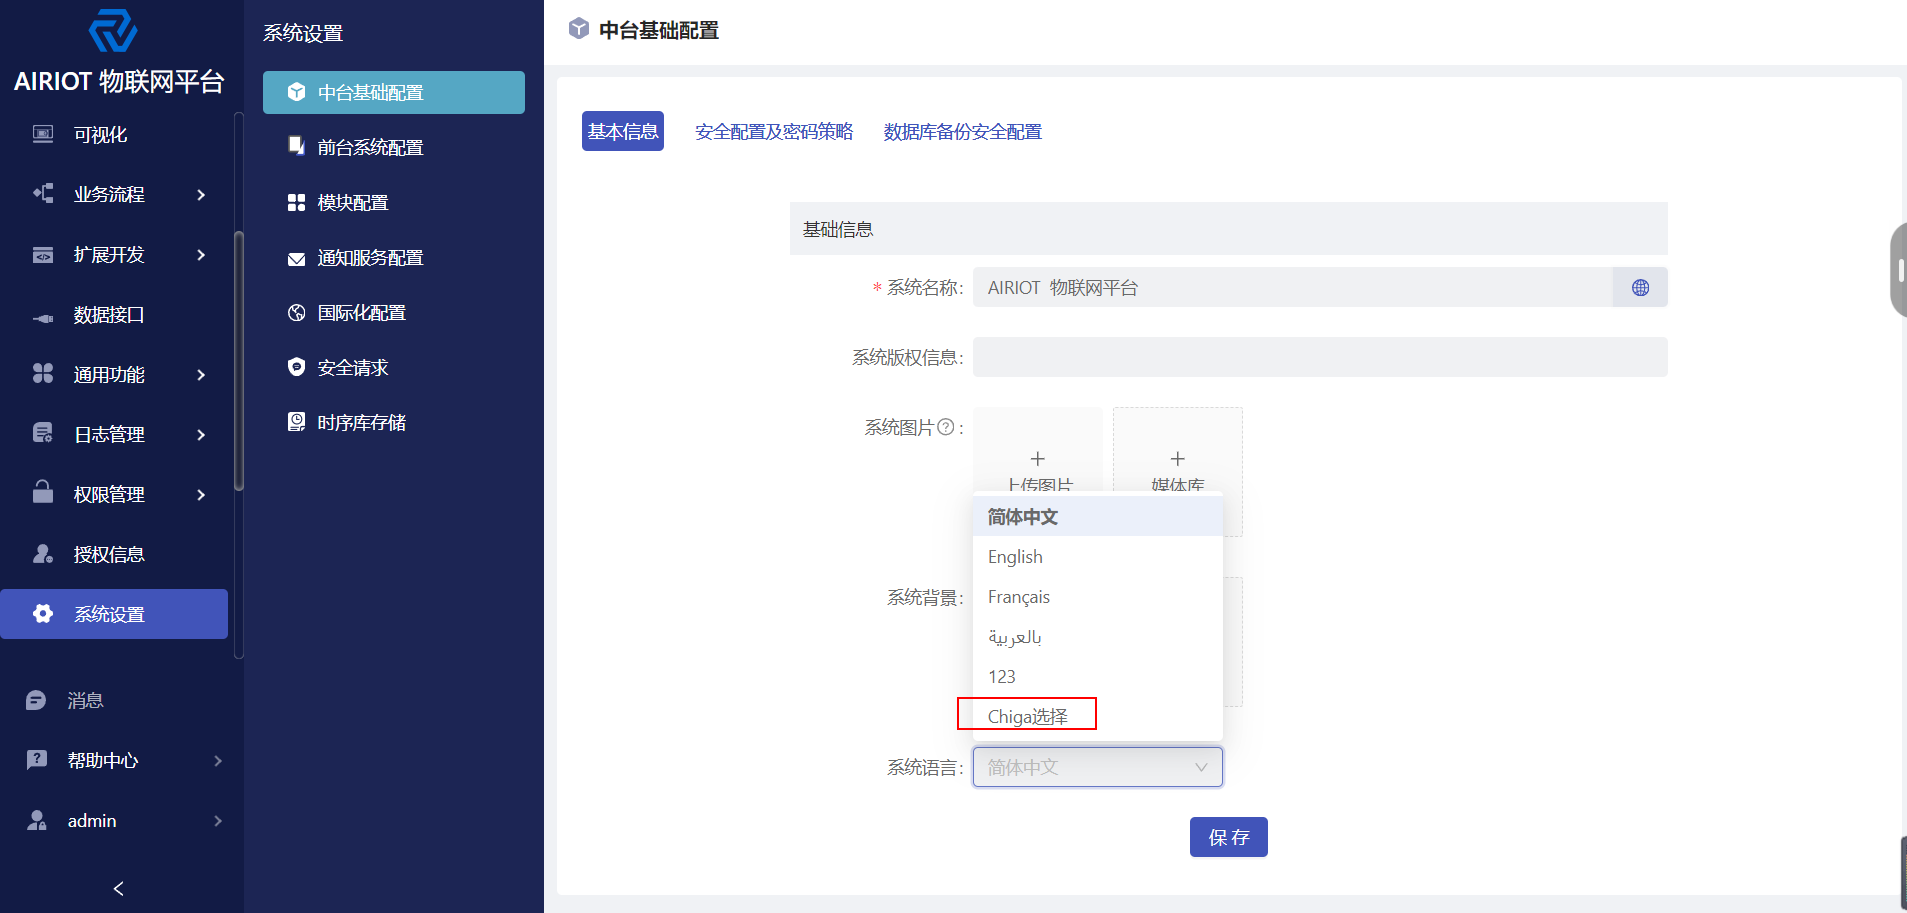Open 安全请求 menu item
This screenshot has height=913, width=1907.
[x=394, y=367]
